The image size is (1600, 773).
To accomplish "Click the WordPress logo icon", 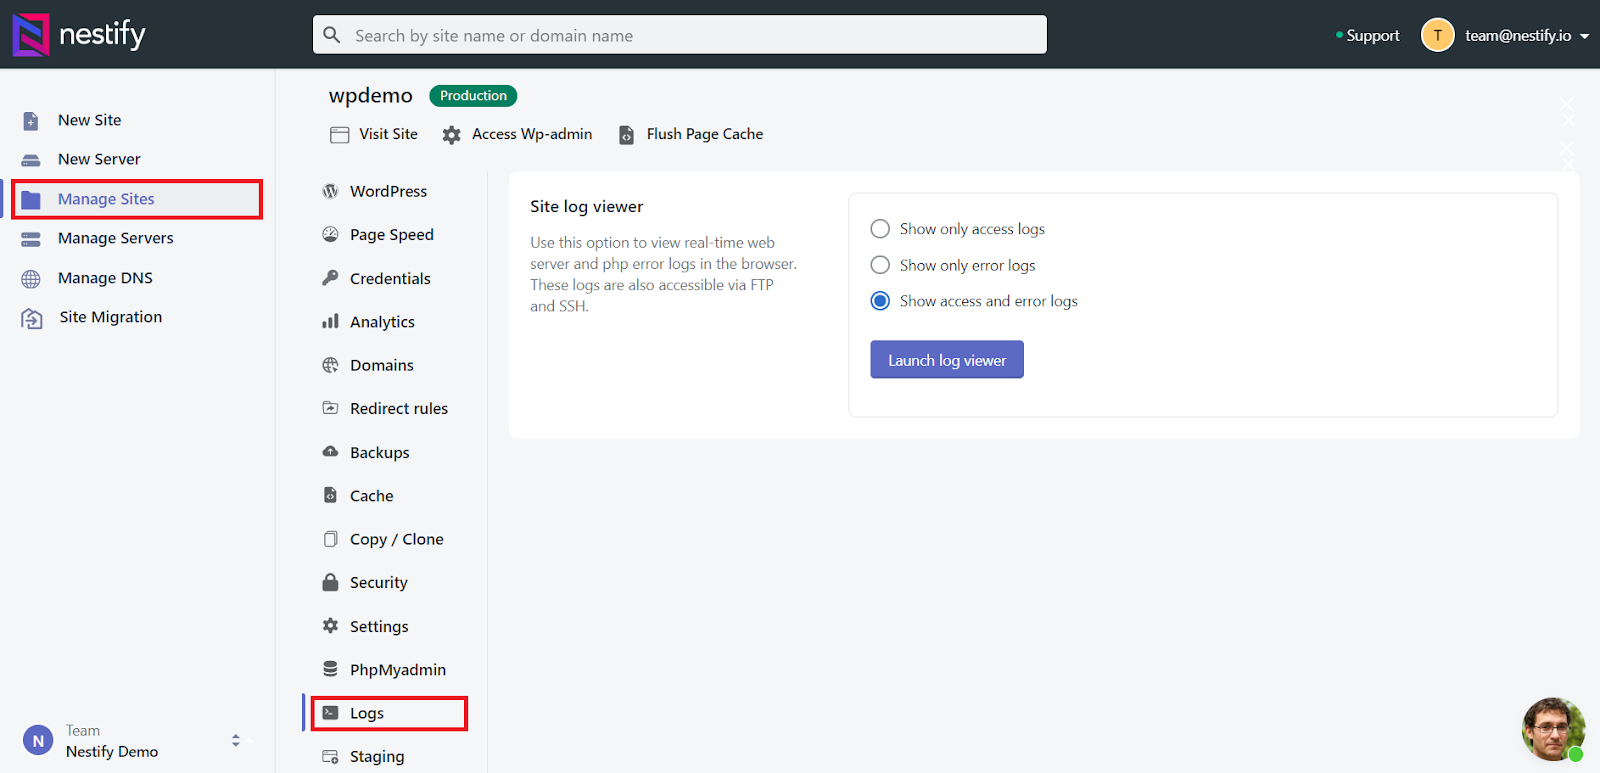I will click(x=330, y=191).
